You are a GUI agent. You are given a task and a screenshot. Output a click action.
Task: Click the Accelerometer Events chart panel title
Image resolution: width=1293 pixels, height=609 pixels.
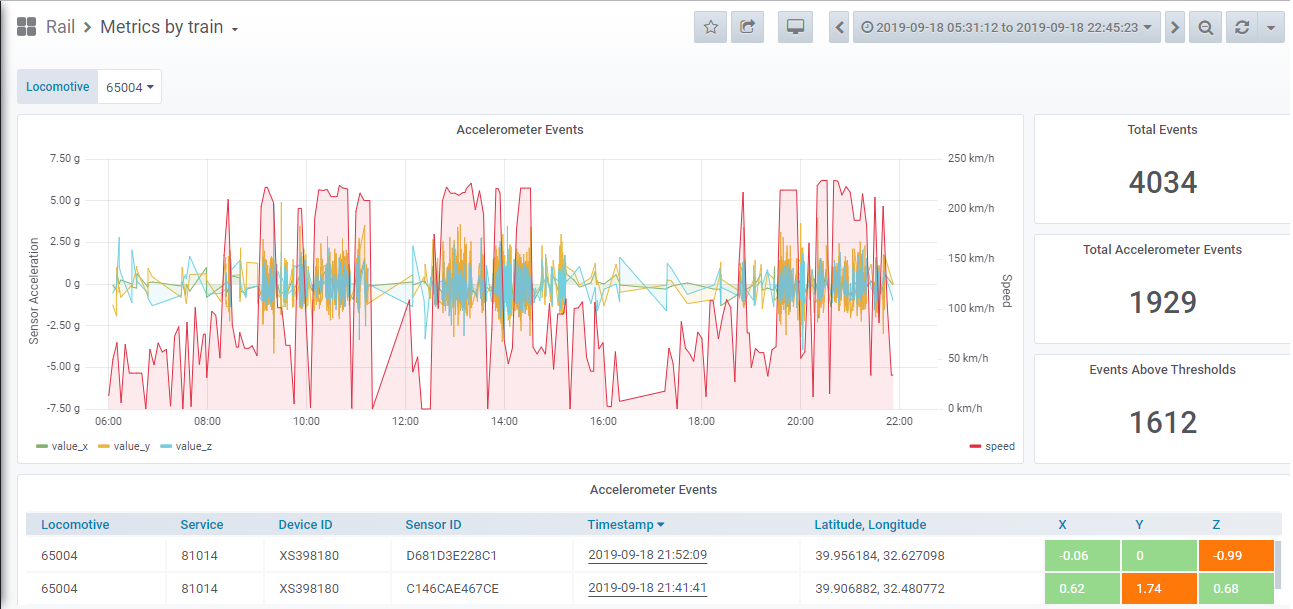click(520, 129)
